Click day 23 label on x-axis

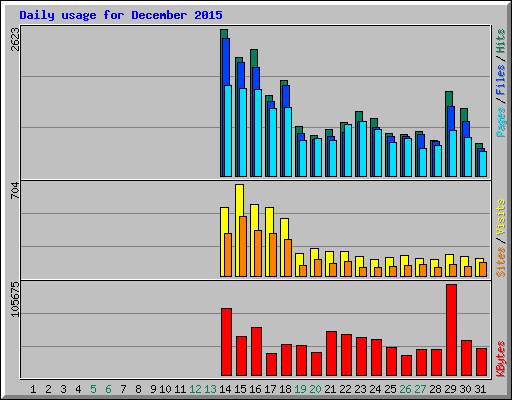pos(360,389)
